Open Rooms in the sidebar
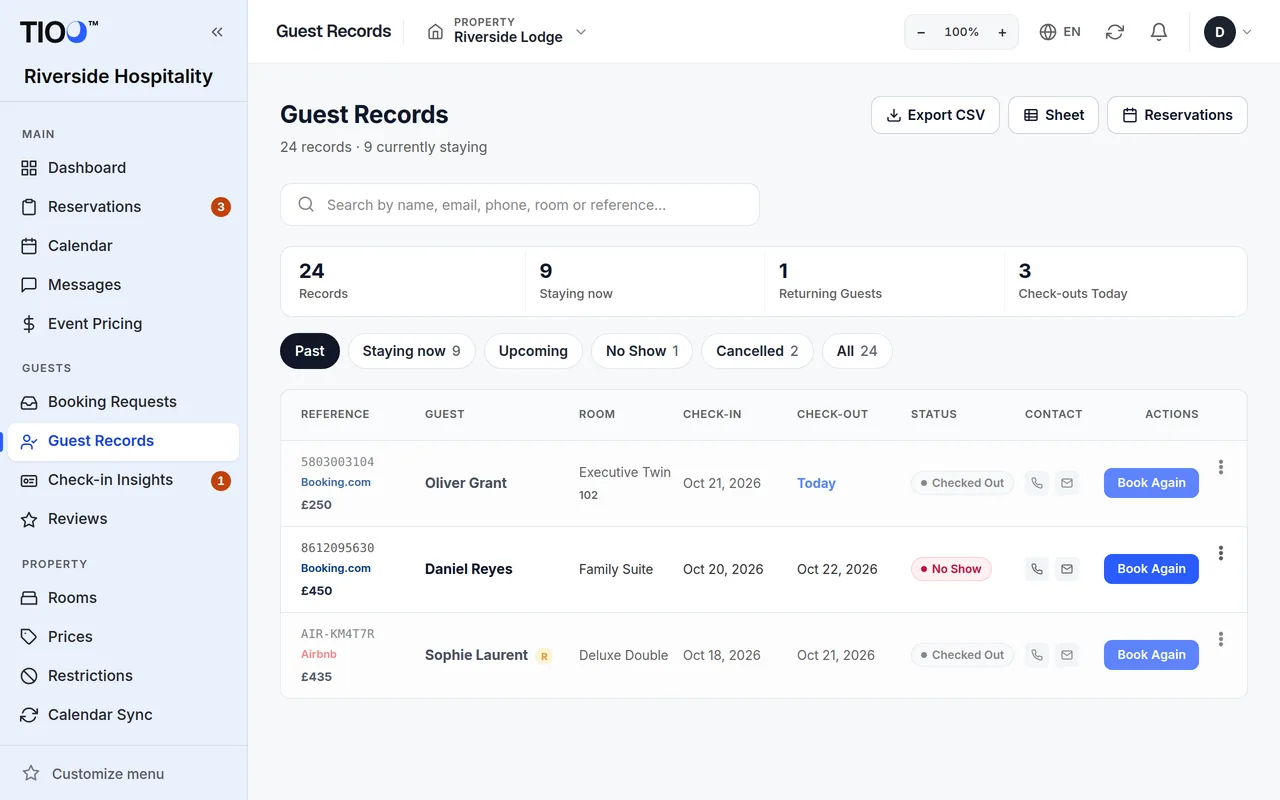 coord(123,598)
